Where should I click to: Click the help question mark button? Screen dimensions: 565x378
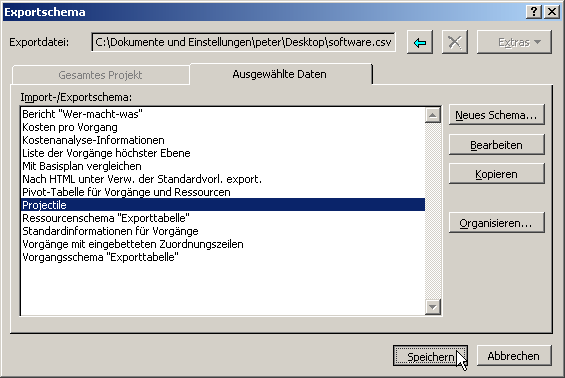pos(534,12)
